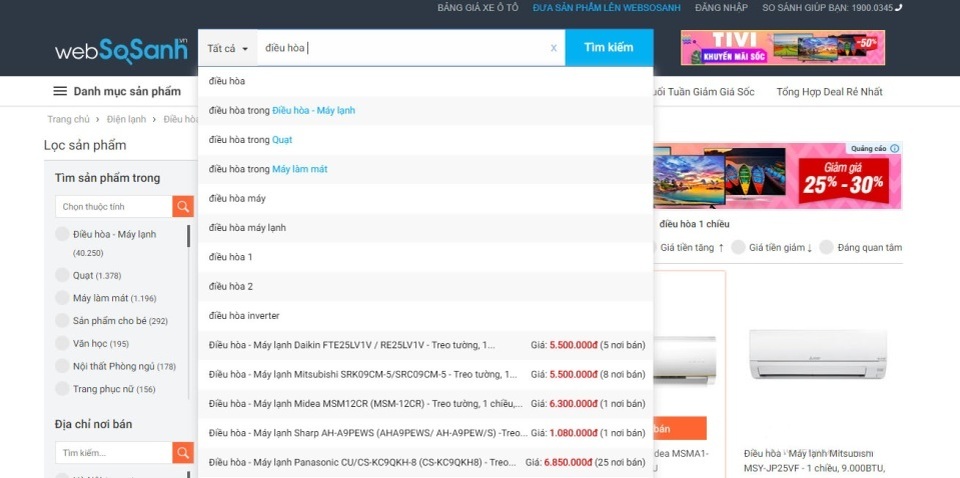Screen dimensions: 960x478
Task: Click the webSoSanh logo
Action: tap(121, 51)
